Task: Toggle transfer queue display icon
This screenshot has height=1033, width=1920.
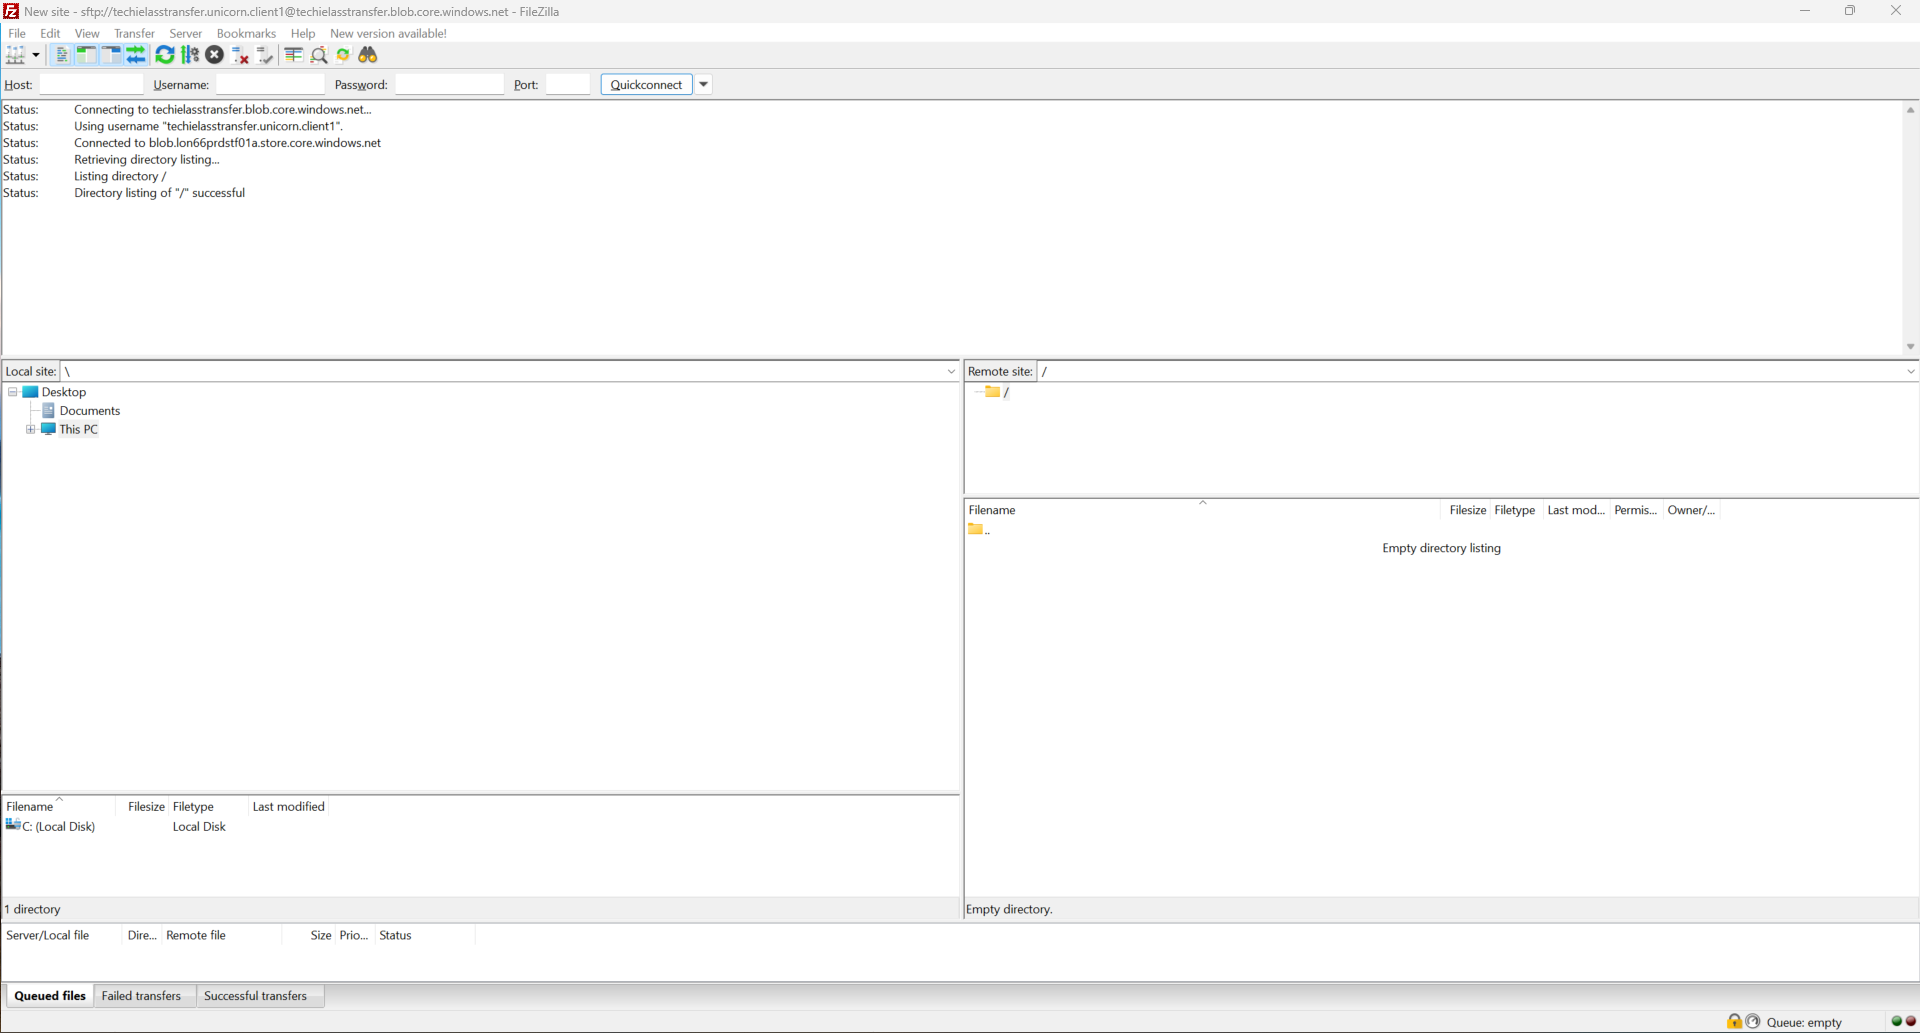Action: pyautogui.click(x=136, y=55)
